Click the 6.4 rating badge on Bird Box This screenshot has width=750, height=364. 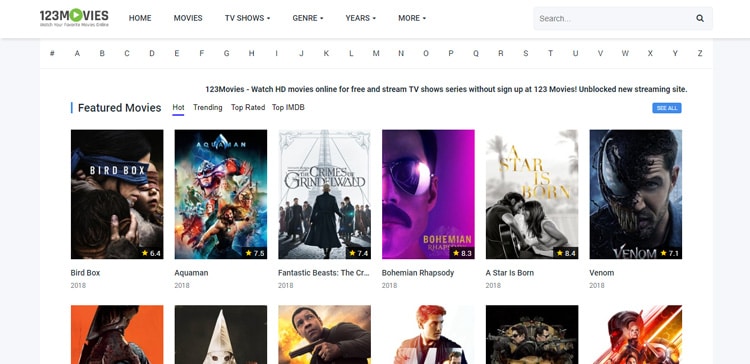click(x=151, y=253)
